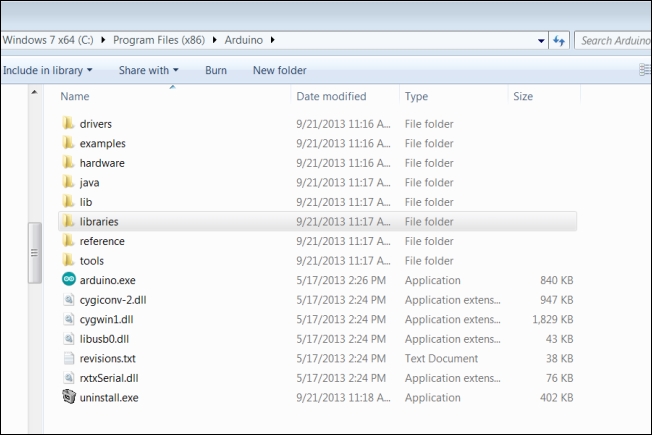Click navigation pane scrollbar up arrow
652x435 pixels.
point(35,92)
